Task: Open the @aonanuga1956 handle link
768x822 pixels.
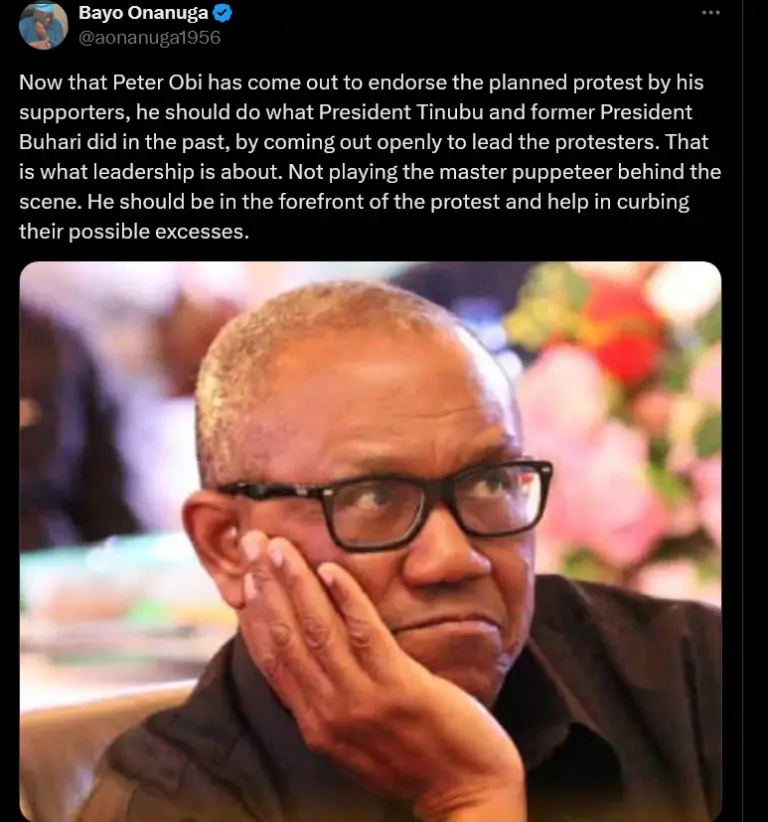Action: tap(149, 38)
